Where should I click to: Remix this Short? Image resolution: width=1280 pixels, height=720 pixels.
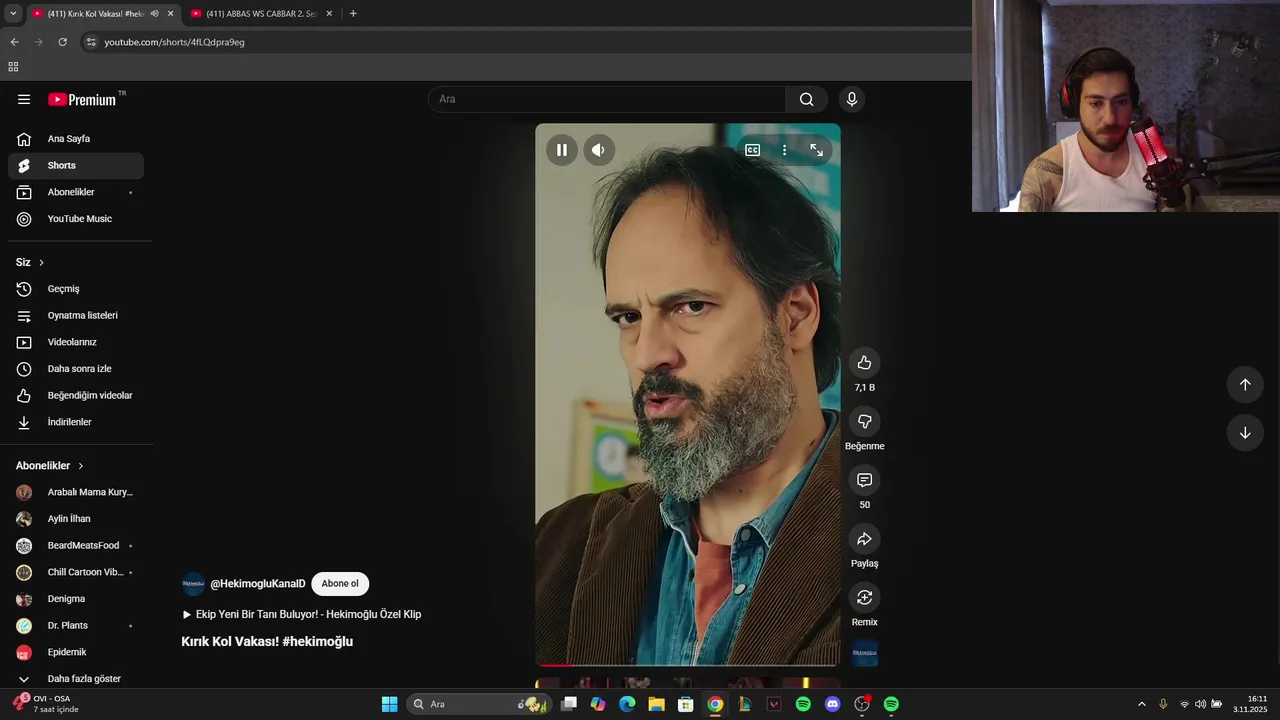pos(864,597)
